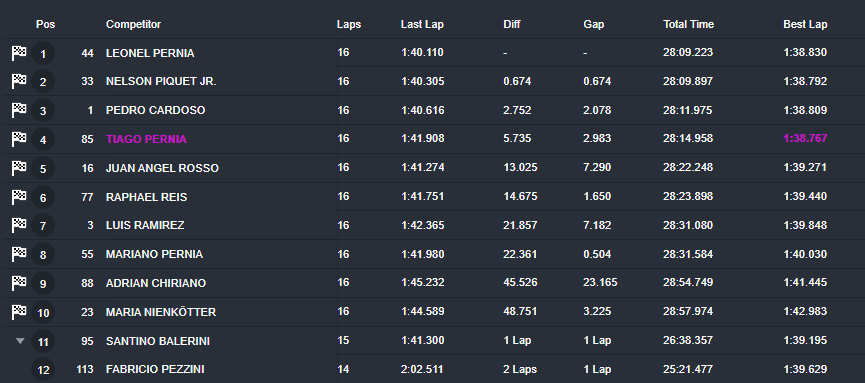Click the Total Time column header

[x=688, y=24]
